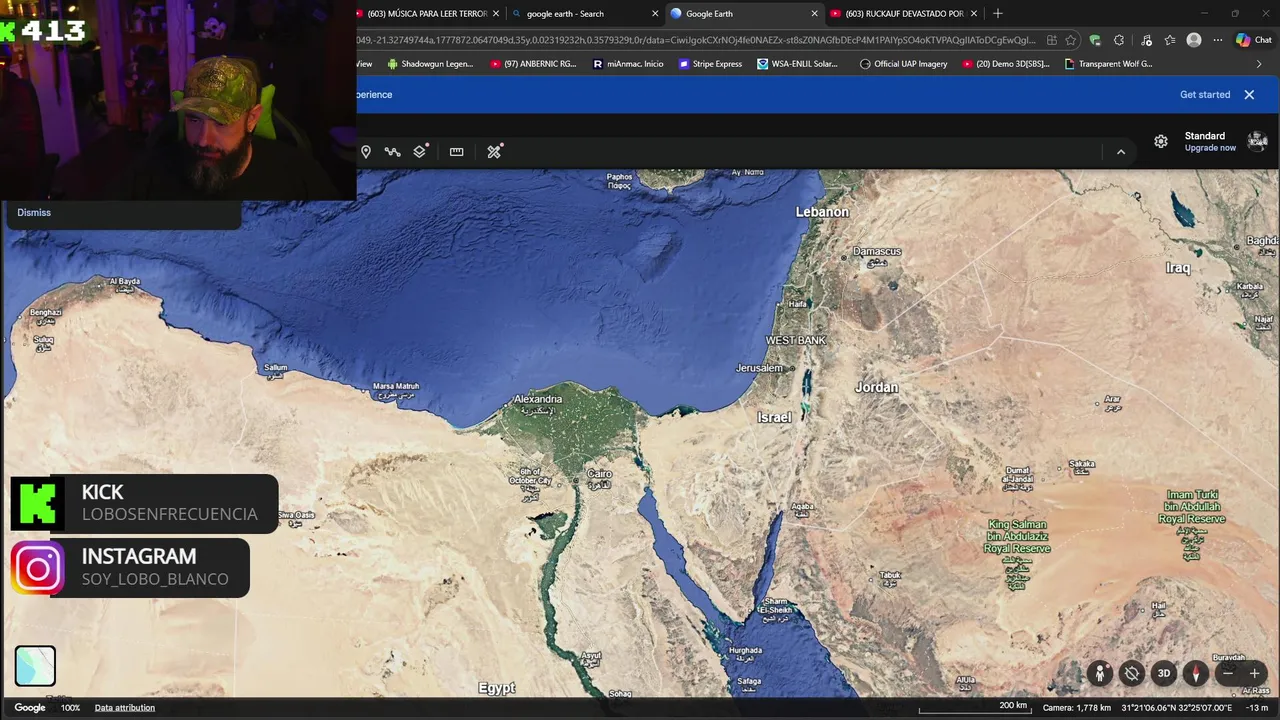Close the Google Earth browser tab

pyautogui.click(x=814, y=13)
